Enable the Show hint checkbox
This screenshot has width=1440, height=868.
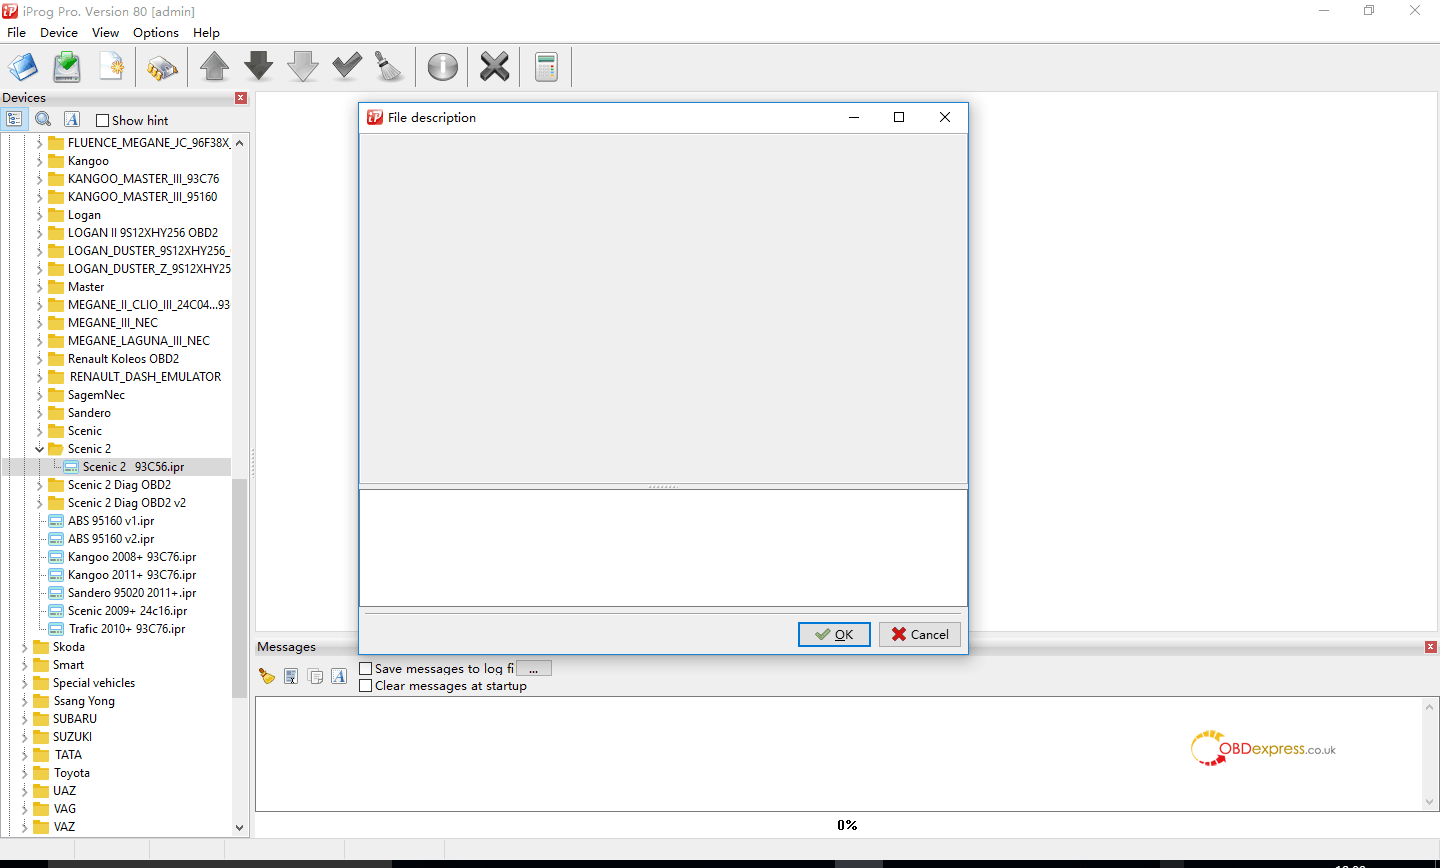pyautogui.click(x=102, y=120)
